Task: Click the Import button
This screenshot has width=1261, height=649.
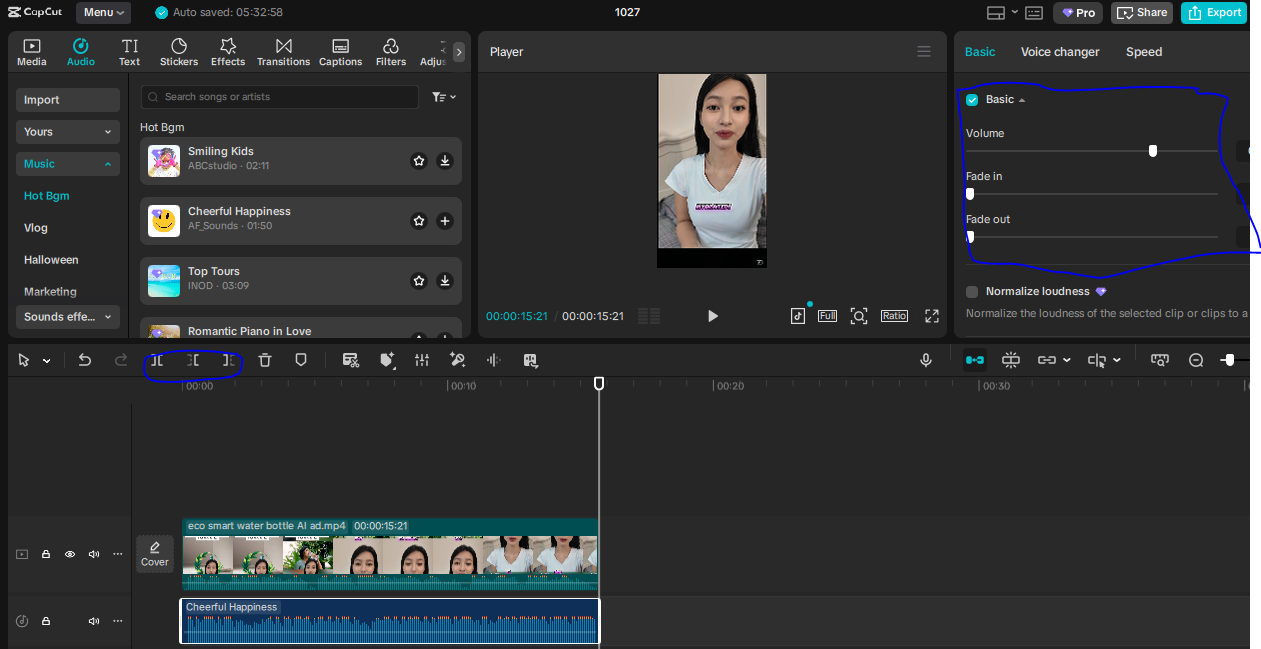Action: (68, 100)
